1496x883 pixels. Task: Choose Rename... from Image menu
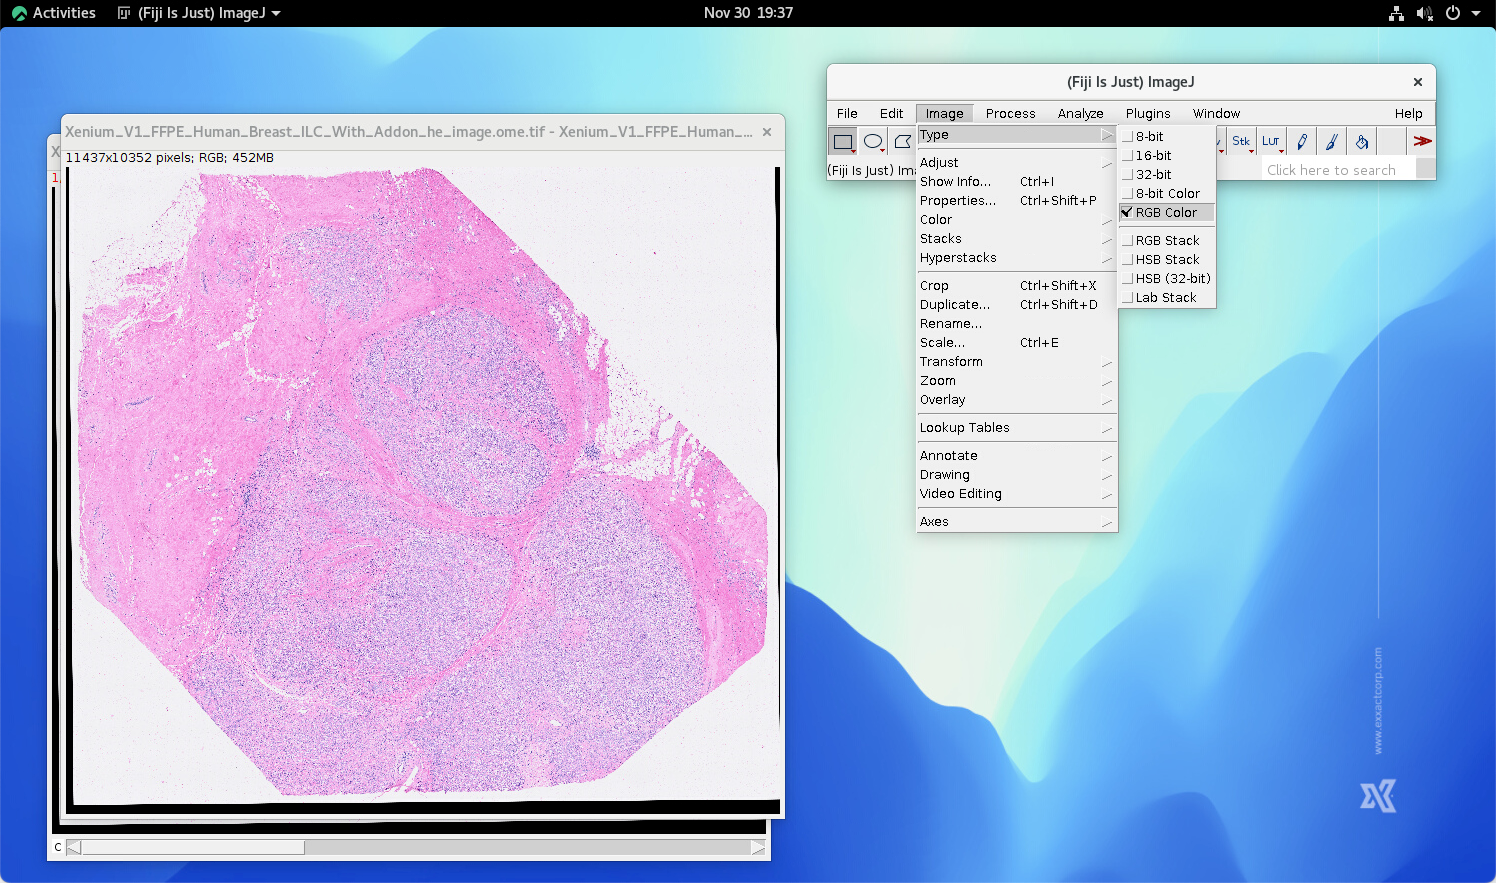pos(1016,323)
